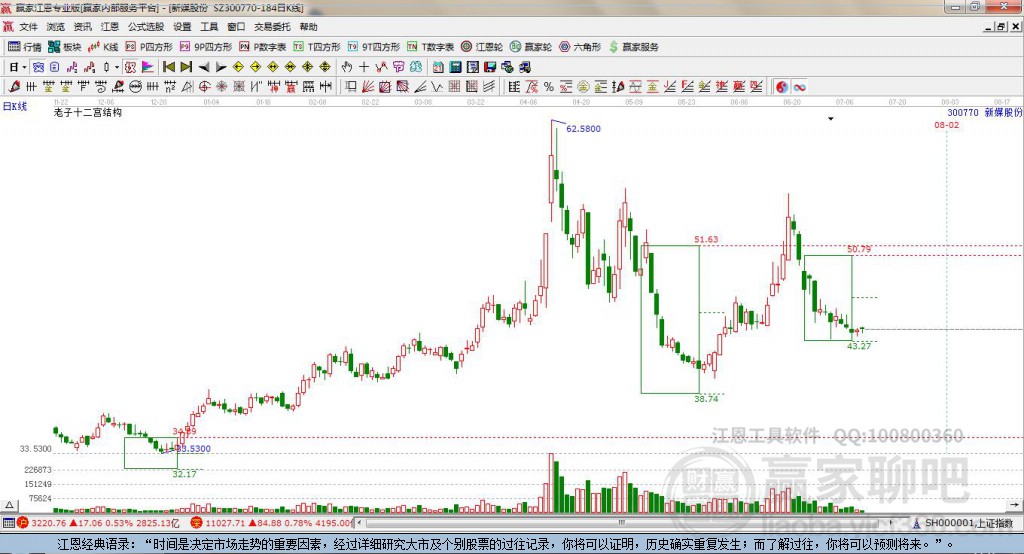Click the 43.27 green price label

tap(859, 346)
